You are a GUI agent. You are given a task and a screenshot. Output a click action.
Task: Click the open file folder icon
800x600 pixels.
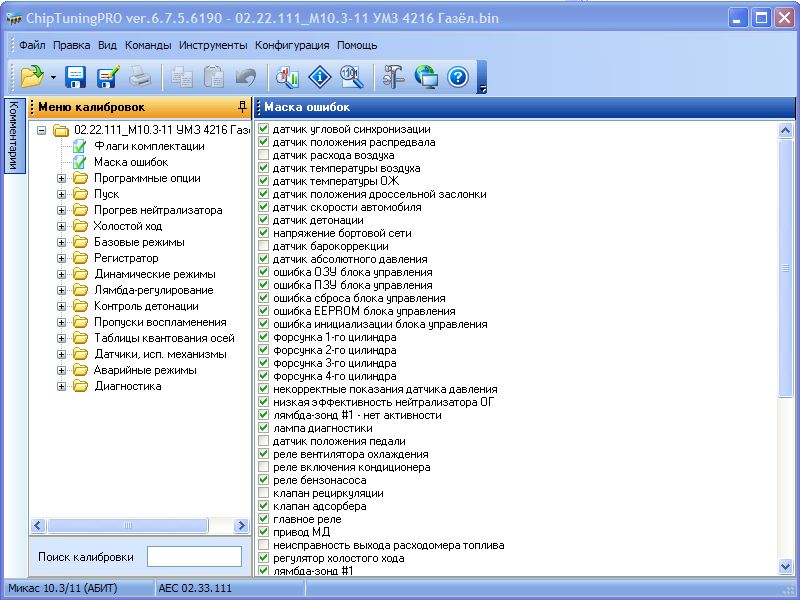(32, 77)
